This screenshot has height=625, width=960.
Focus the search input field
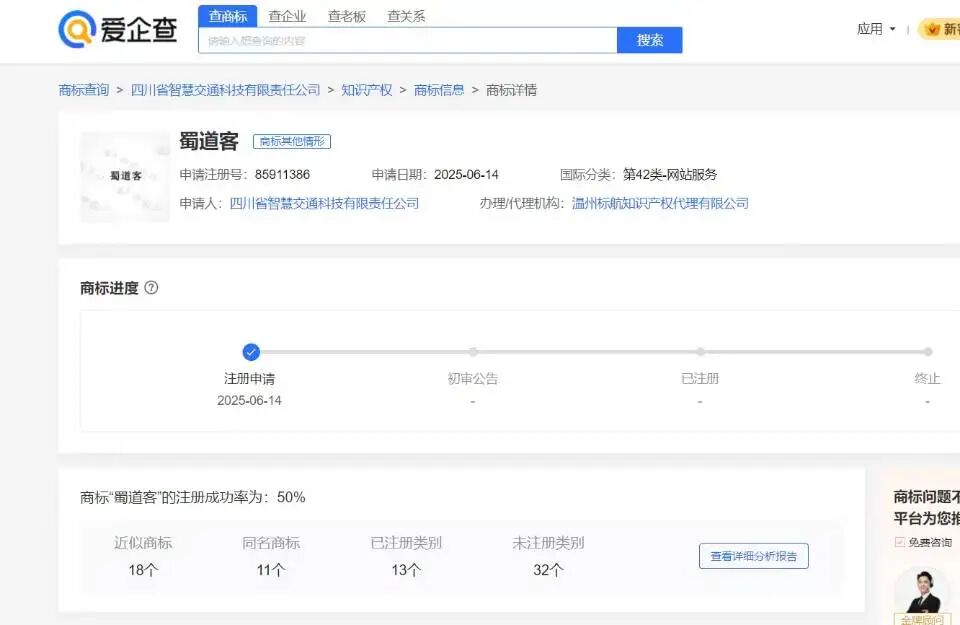pos(408,40)
